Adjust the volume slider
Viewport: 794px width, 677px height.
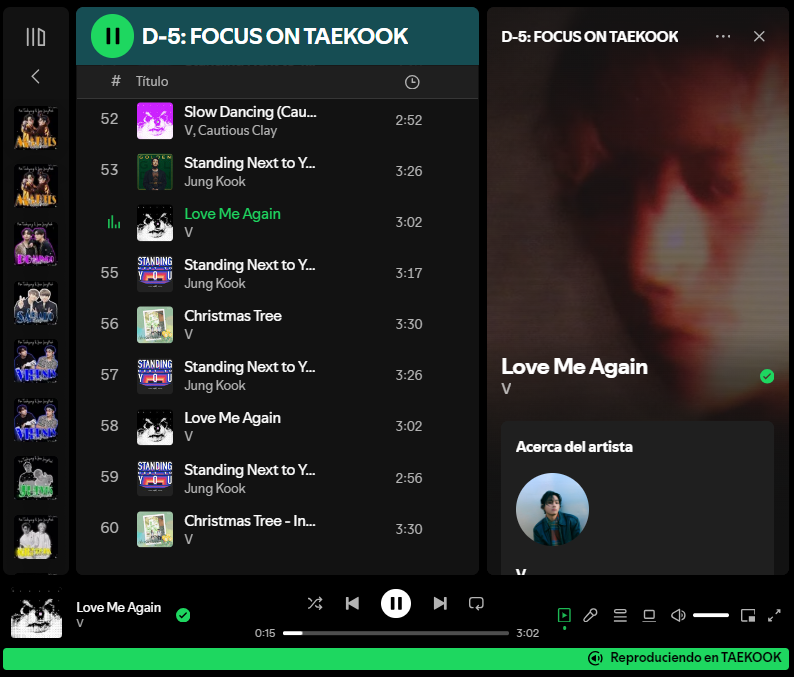pyautogui.click(x=711, y=615)
